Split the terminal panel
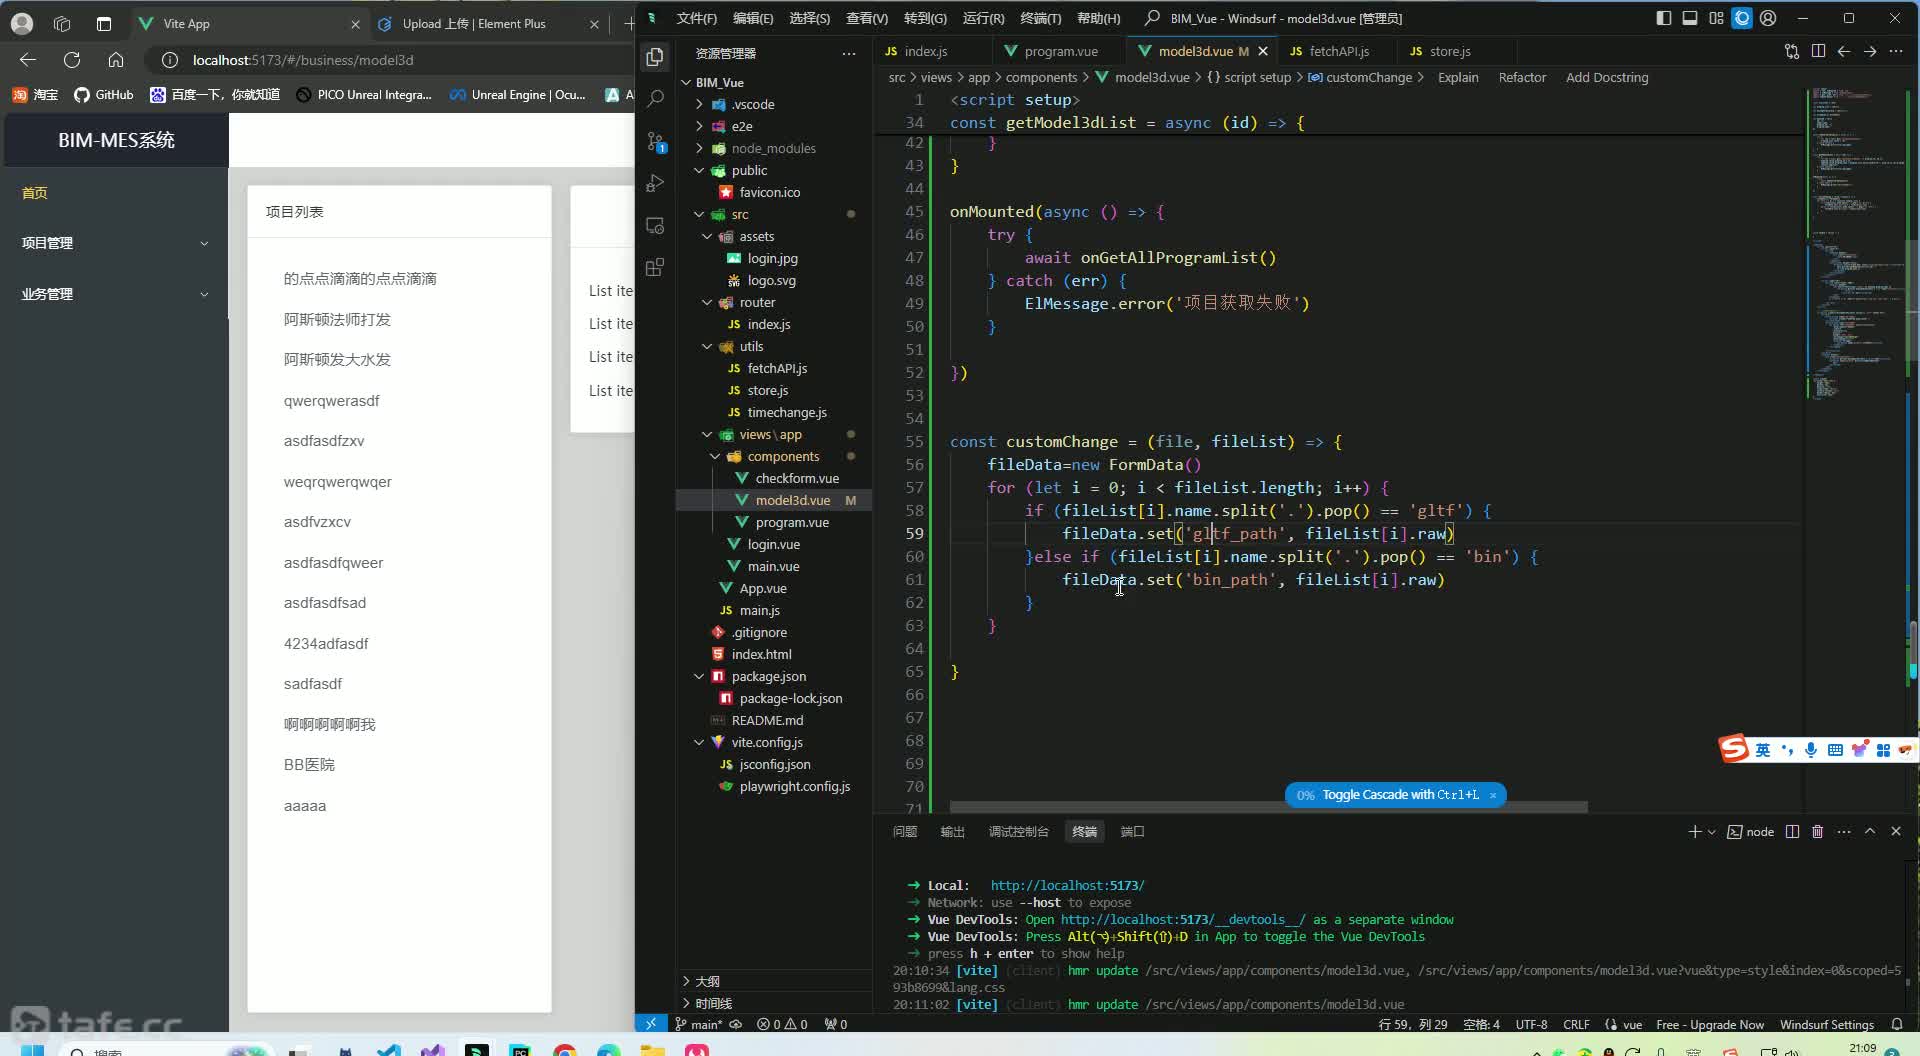 (1792, 832)
